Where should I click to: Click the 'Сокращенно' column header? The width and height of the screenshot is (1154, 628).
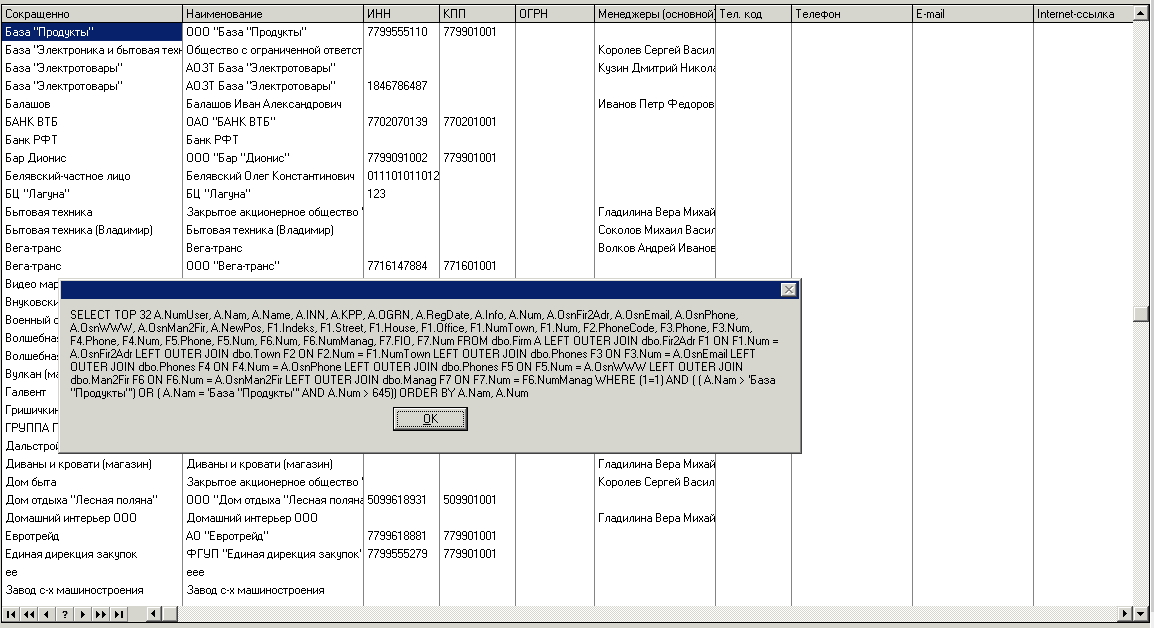click(91, 14)
